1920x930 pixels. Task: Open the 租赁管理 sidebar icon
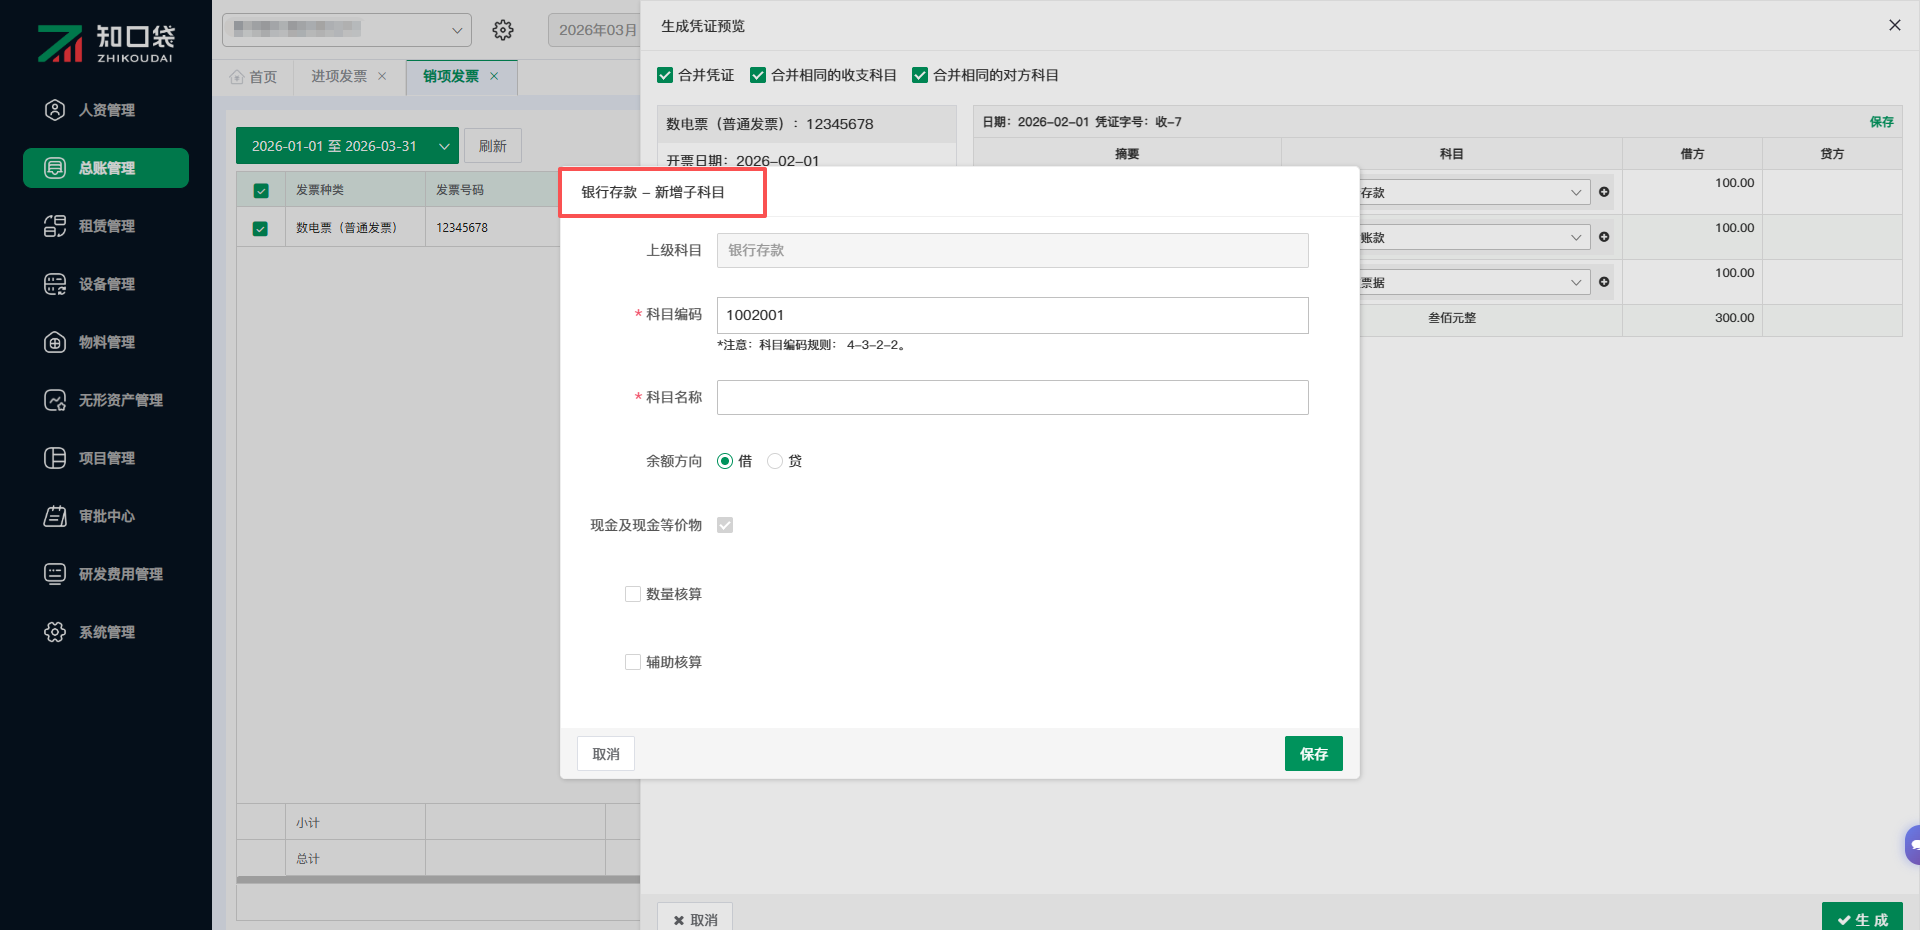click(x=55, y=226)
